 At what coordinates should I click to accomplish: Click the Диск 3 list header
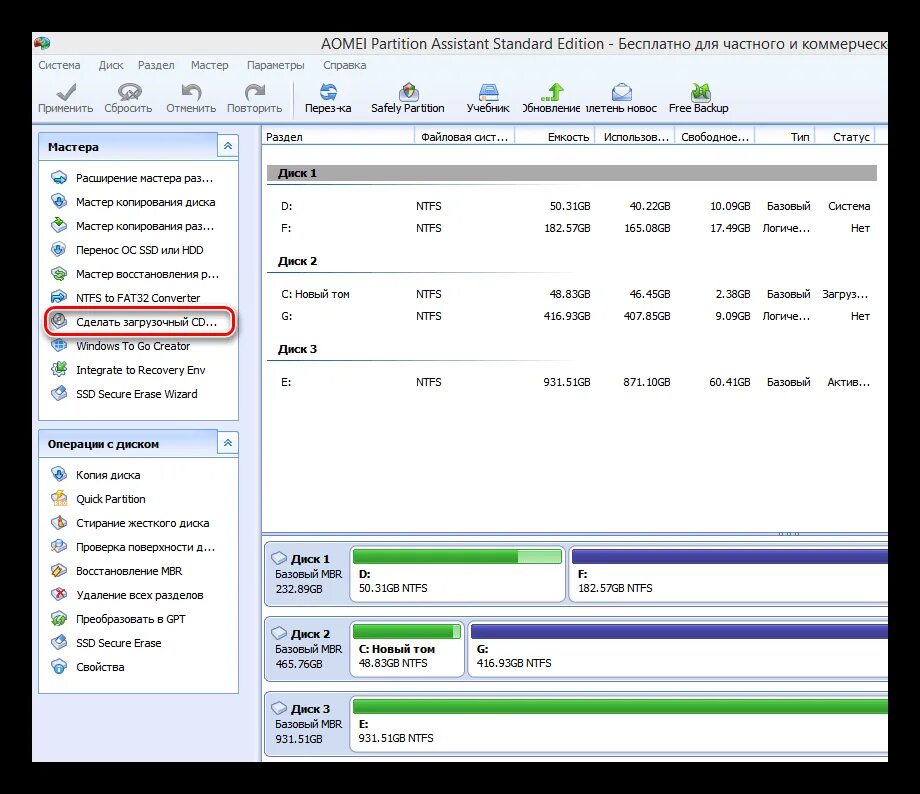coord(297,349)
